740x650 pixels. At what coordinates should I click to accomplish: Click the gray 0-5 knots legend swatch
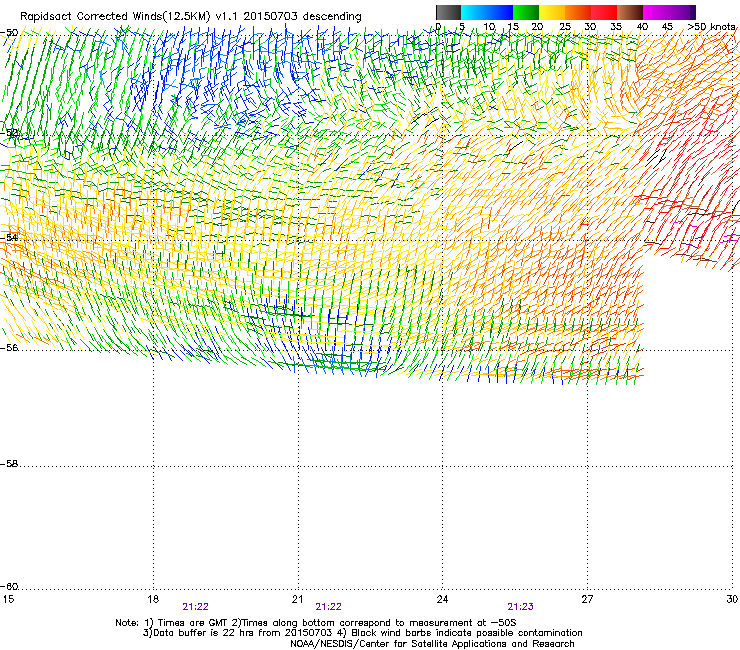(448, 12)
